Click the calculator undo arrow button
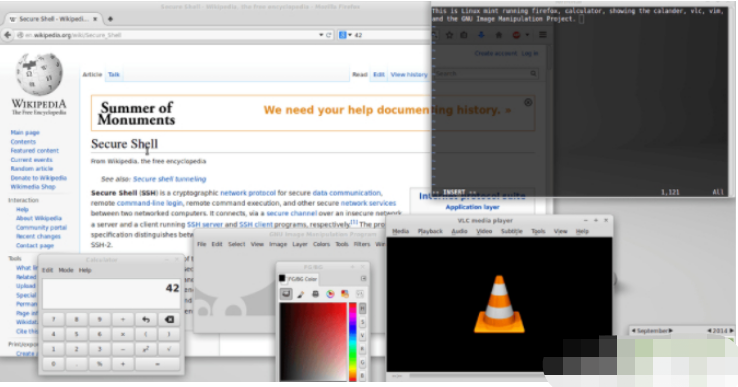This screenshot has width=738, height=387. tap(146, 320)
